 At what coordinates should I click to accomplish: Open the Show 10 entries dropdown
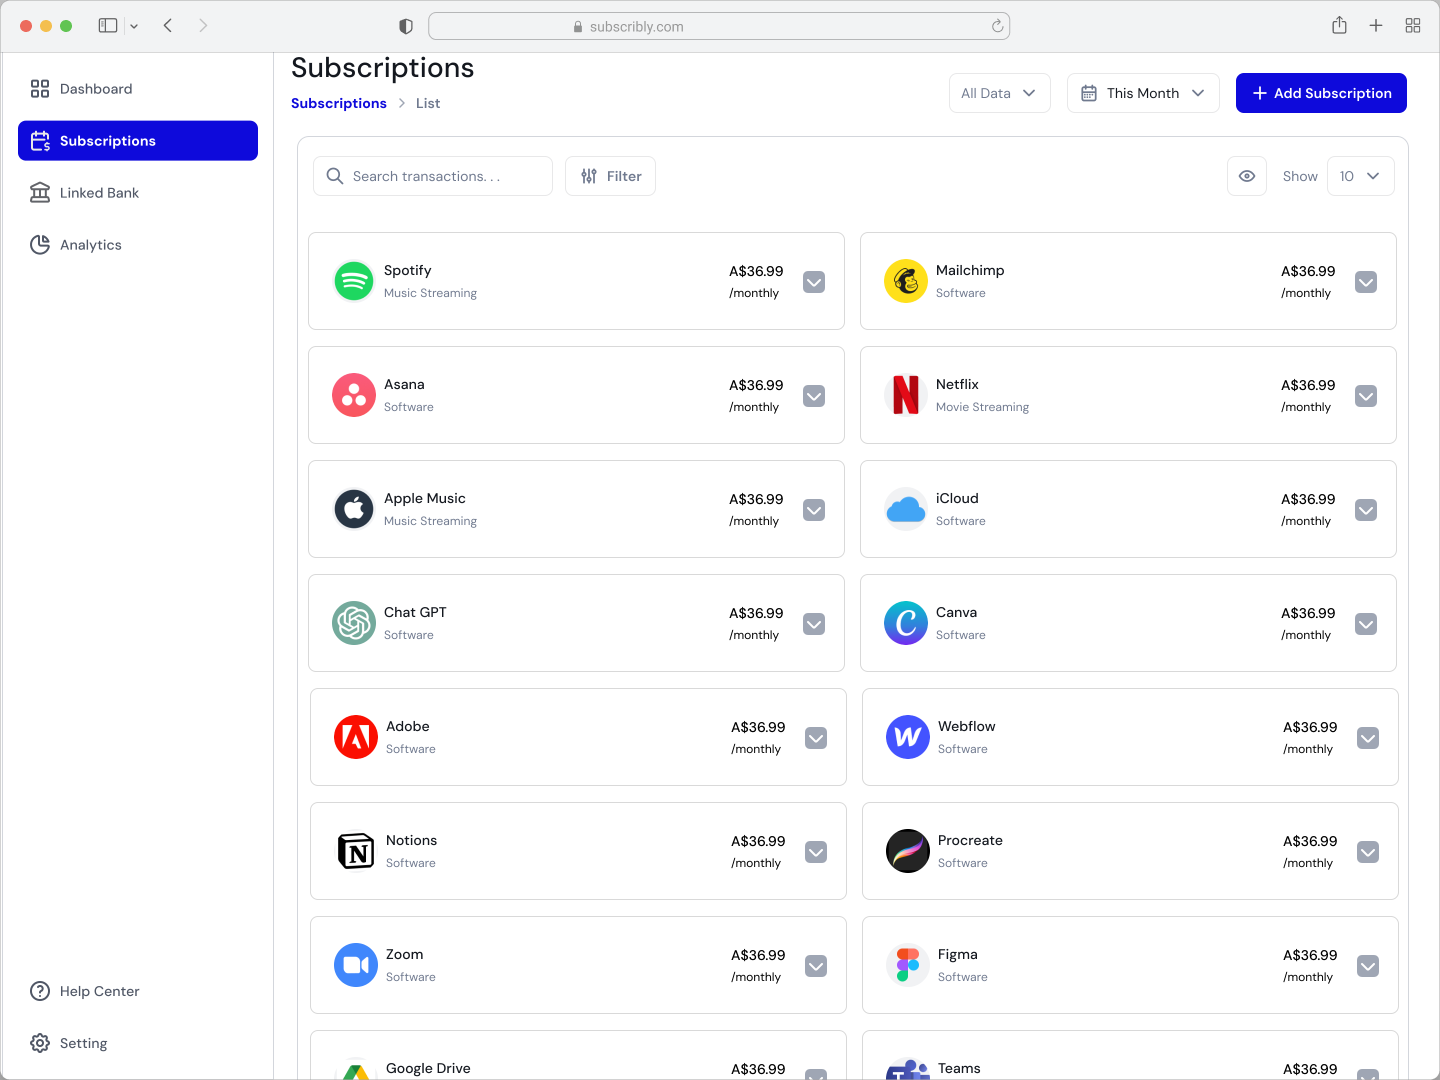[x=1360, y=176]
